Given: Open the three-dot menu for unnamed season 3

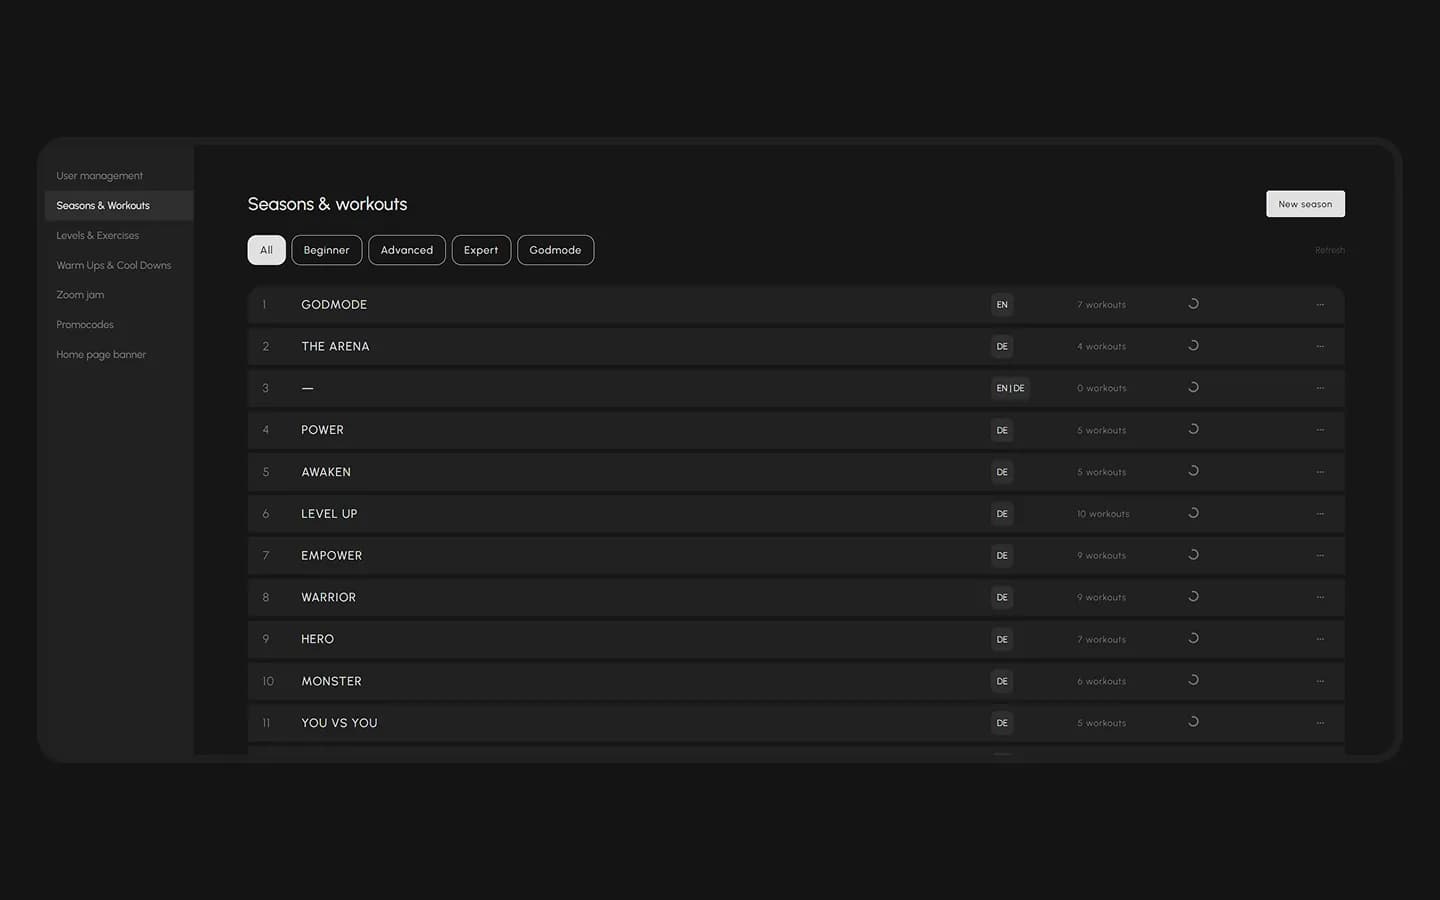Looking at the screenshot, I should click(1320, 388).
